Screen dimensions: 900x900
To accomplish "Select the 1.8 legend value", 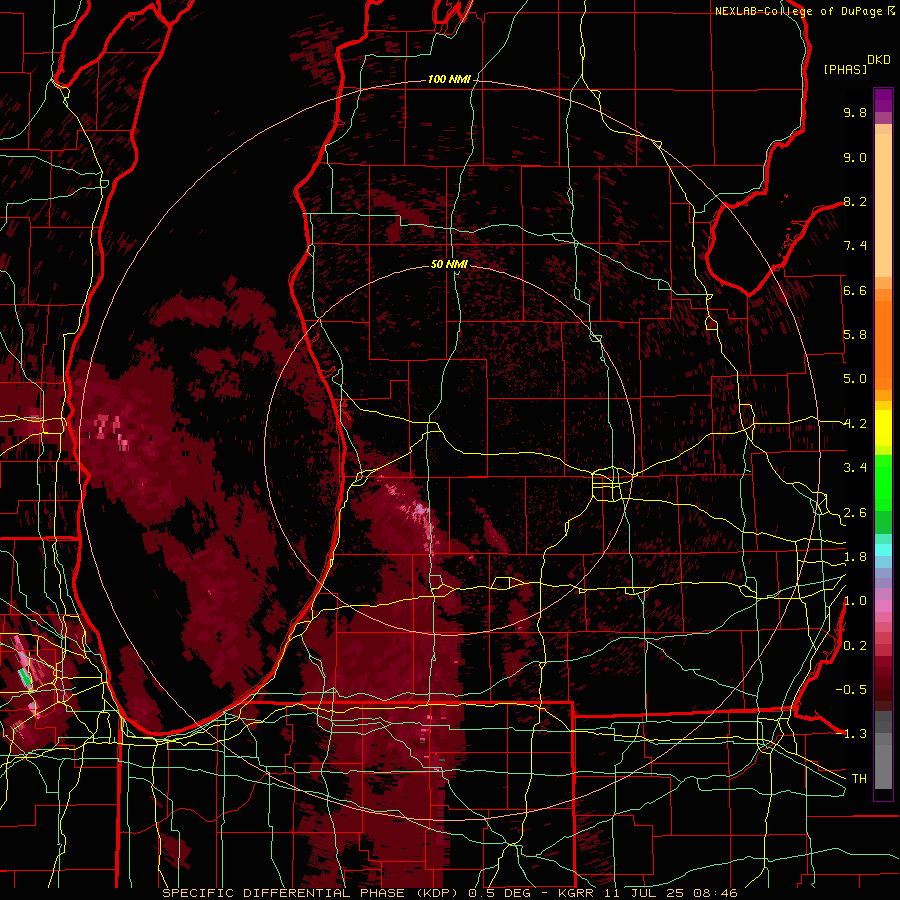I will coord(855,557).
